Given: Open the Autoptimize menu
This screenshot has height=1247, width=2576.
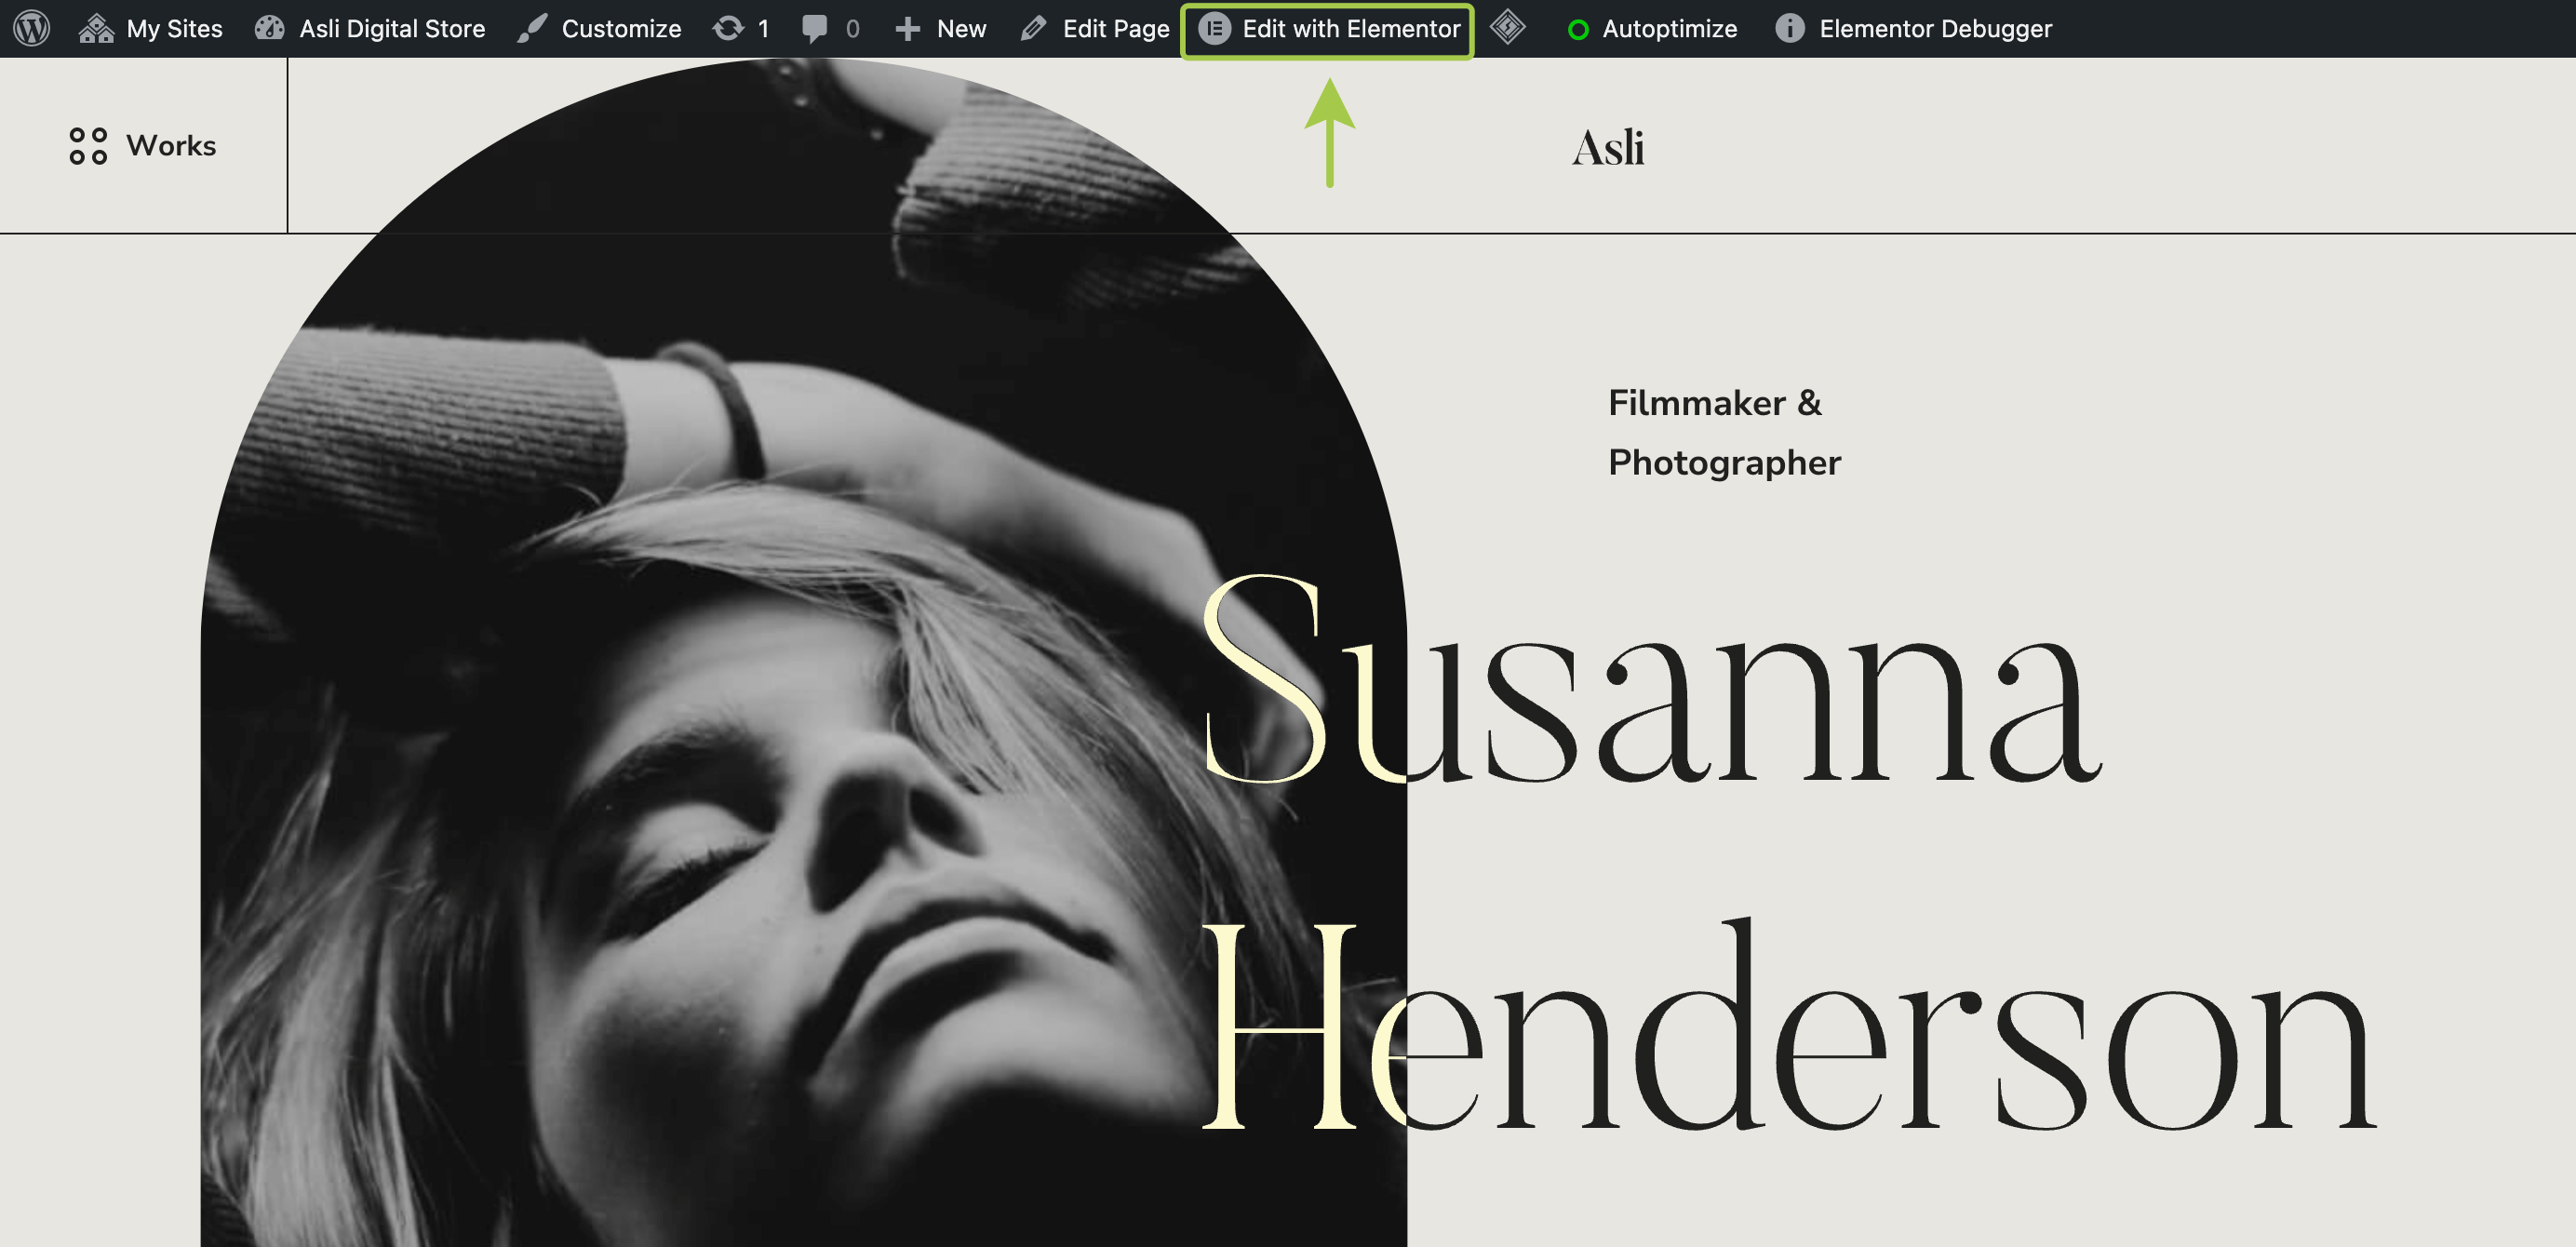Looking at the screenshot, I should [x=1668, y=28].
